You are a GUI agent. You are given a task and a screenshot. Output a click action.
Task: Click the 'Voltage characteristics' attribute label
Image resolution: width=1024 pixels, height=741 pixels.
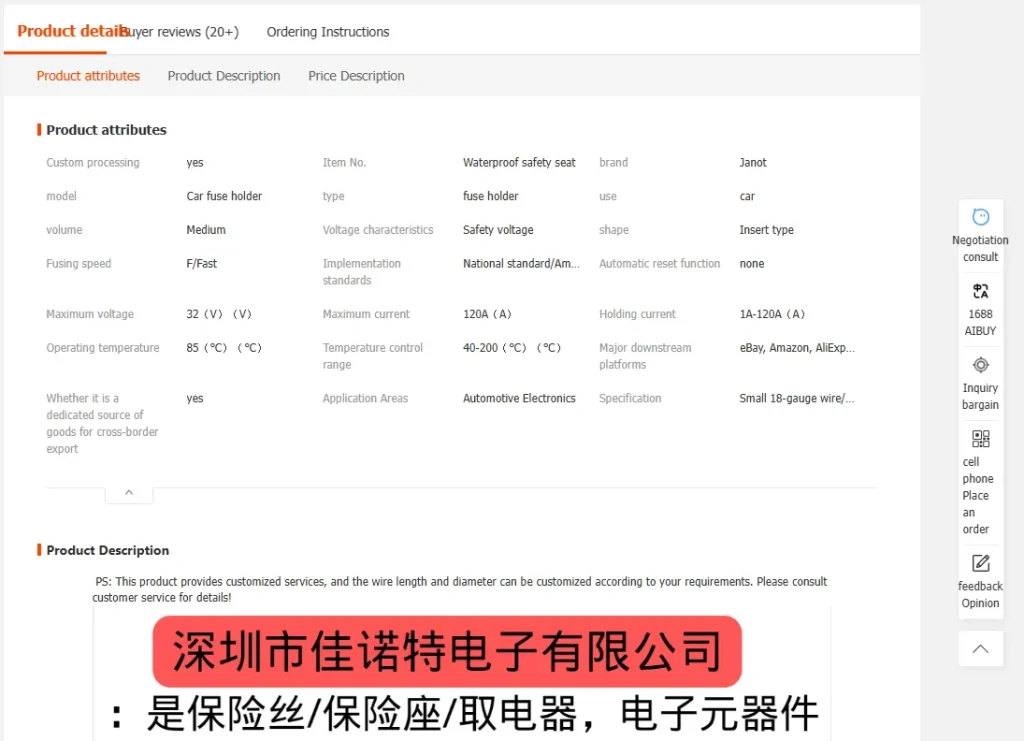pyautogui.click(x=377, y=230)
